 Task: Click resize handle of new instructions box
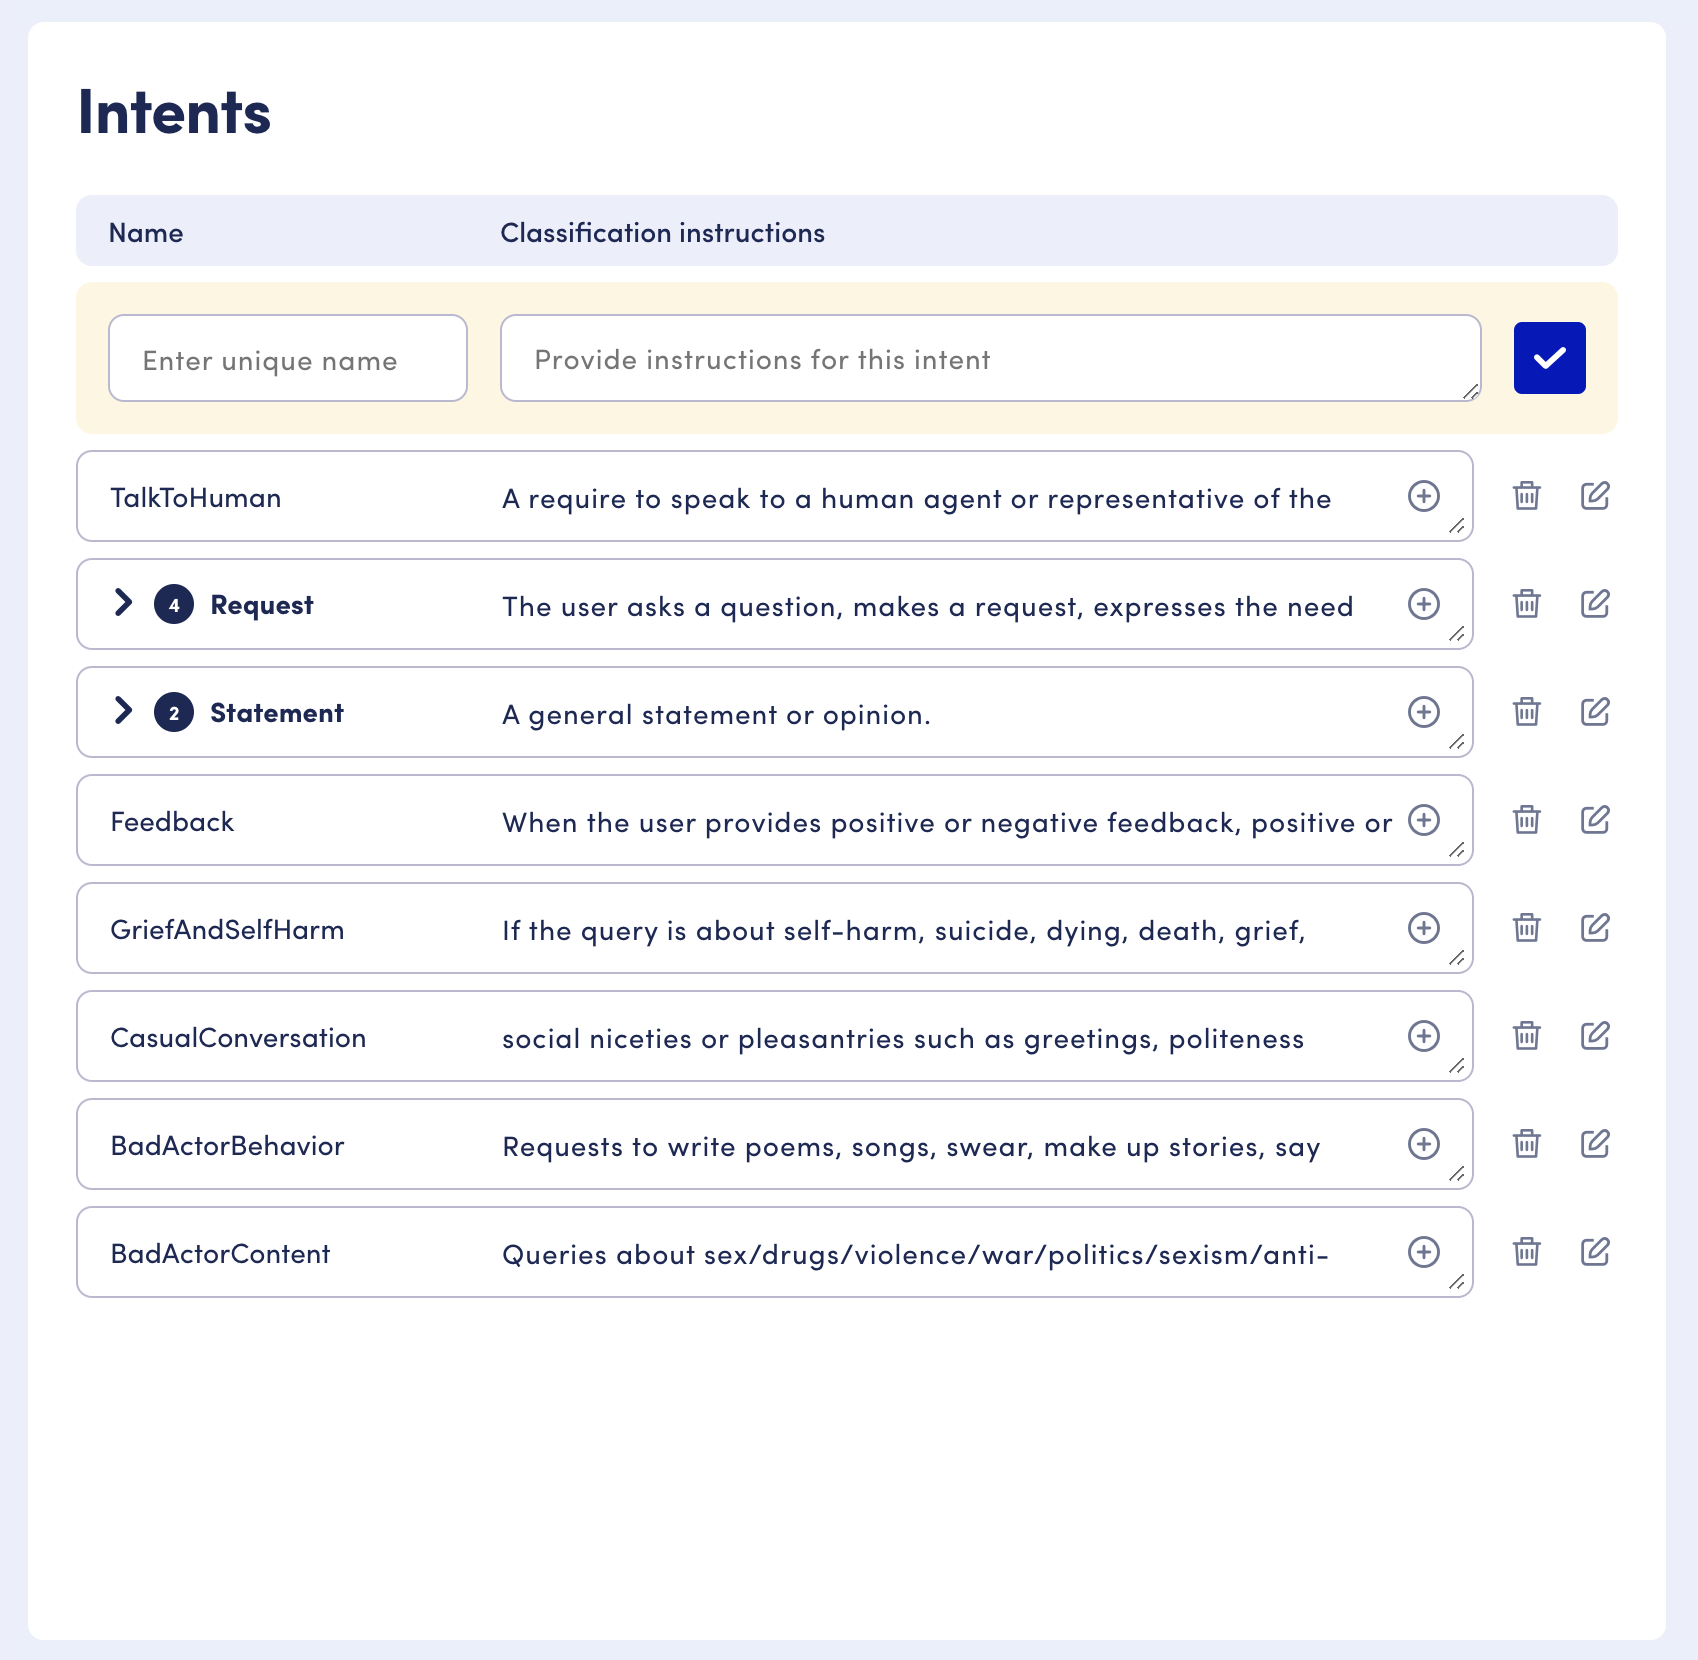(x=1470, y=392)
